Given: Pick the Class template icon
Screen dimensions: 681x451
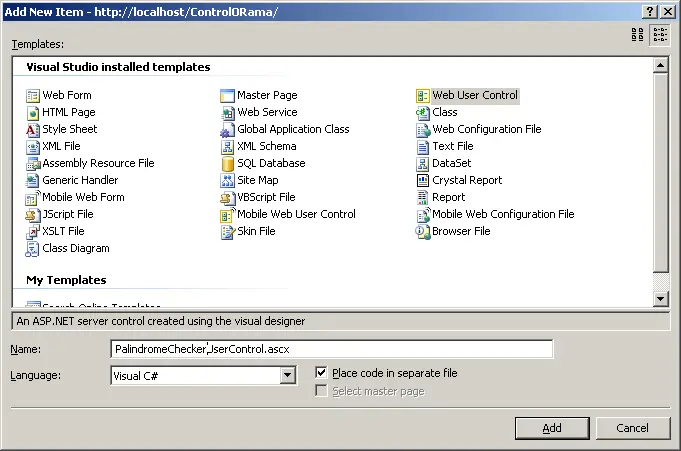Looking at the screenshot, I should [x=423, y=113].
